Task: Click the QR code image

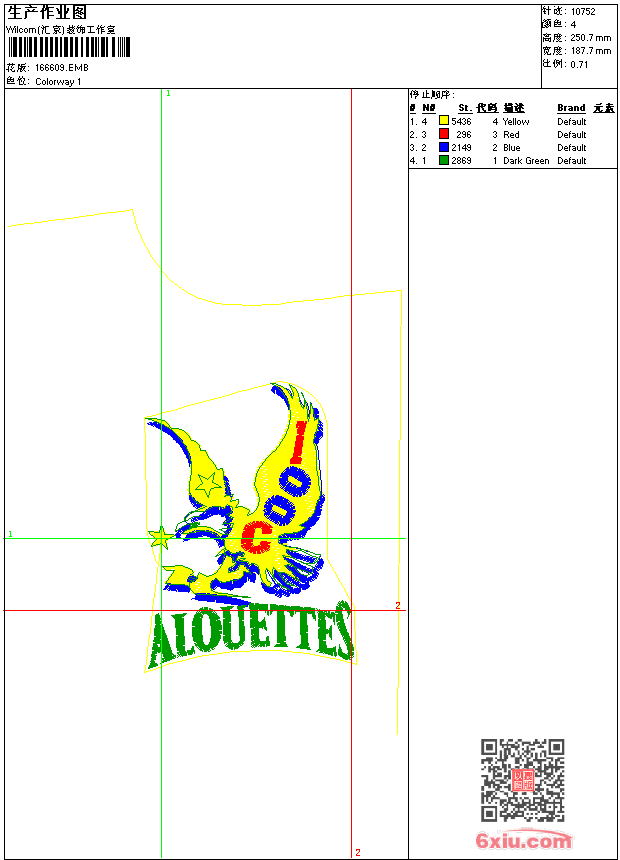Action: click(x=523, y=779)
